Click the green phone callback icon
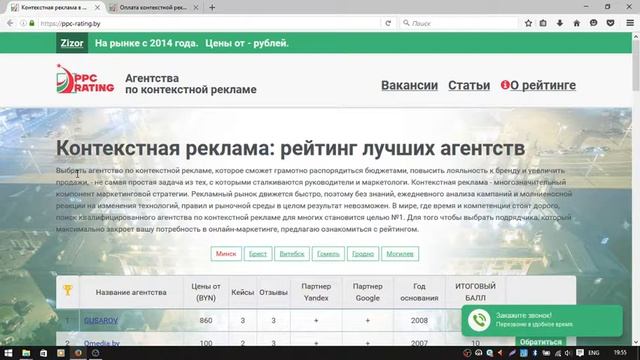The height and width of the screenshot is (360, 640). click(479, 320)
